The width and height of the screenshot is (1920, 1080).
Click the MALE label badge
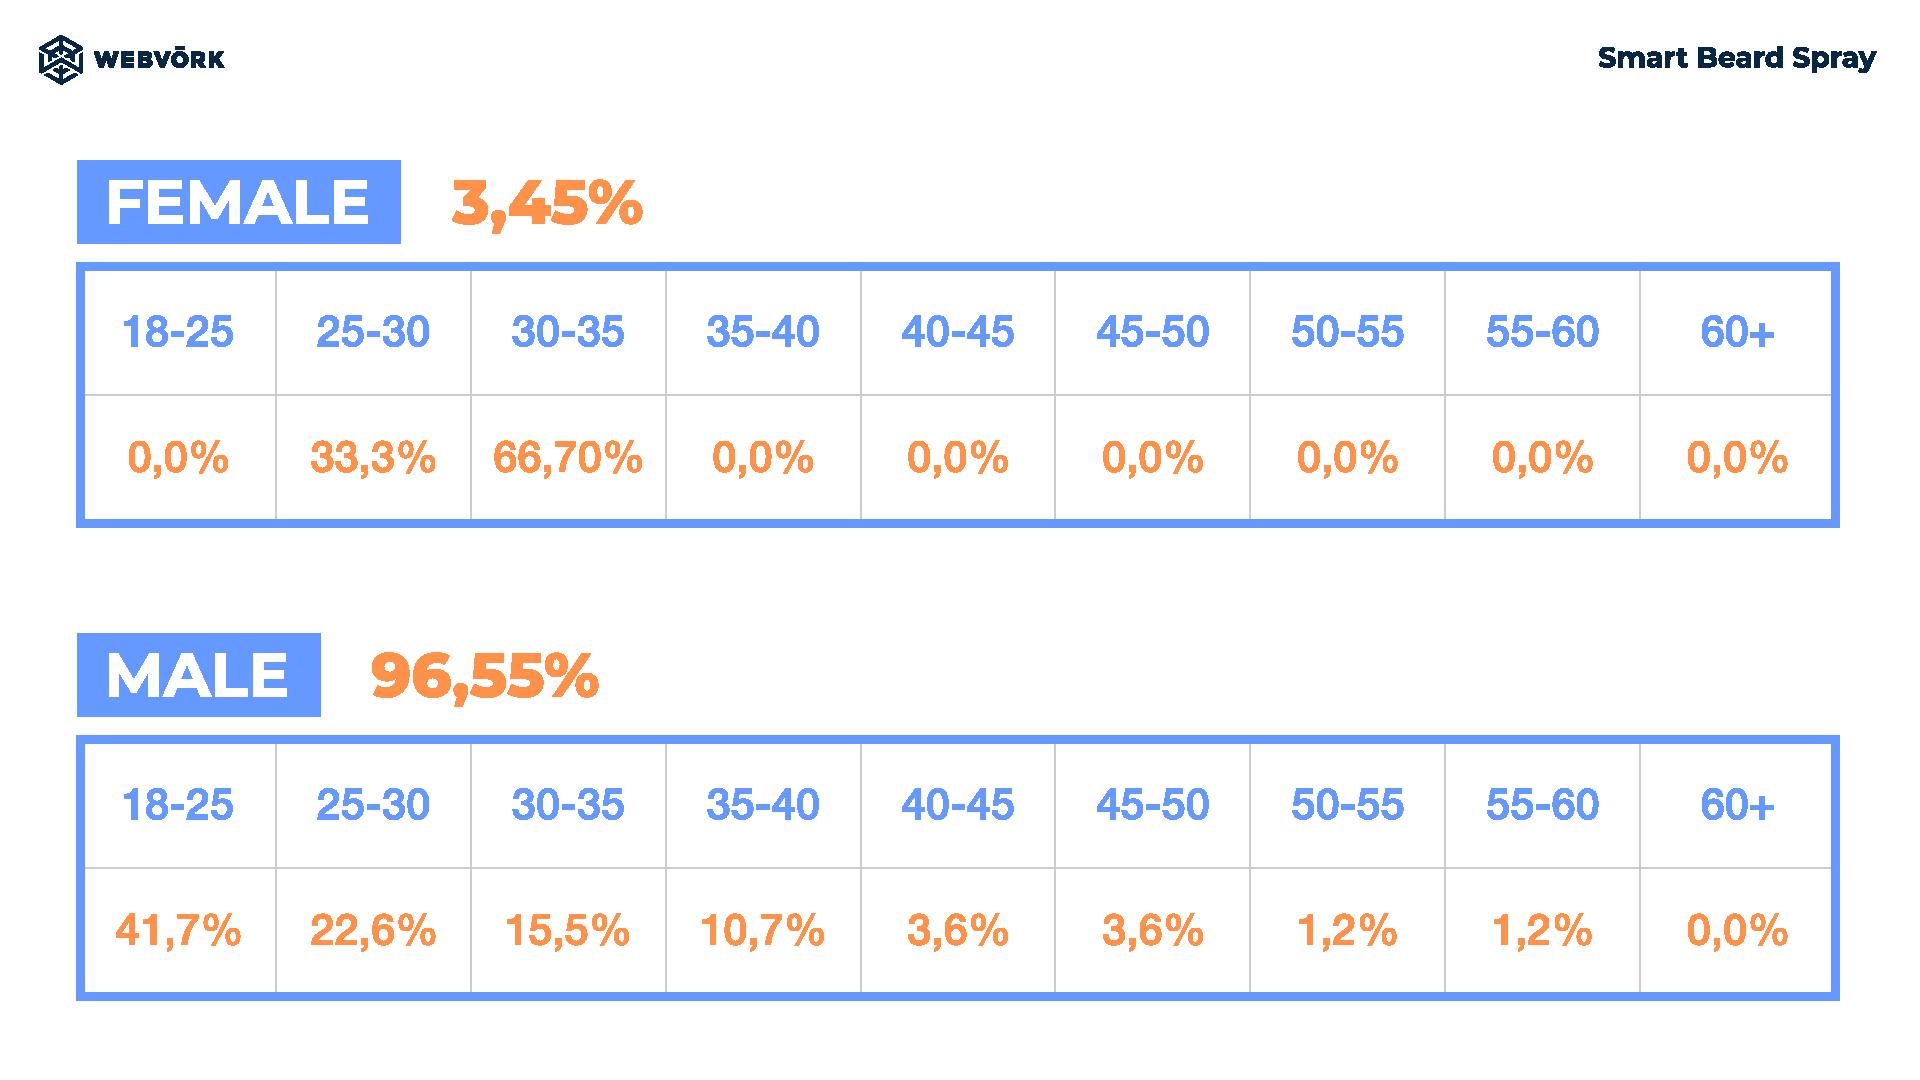point(199,675)
